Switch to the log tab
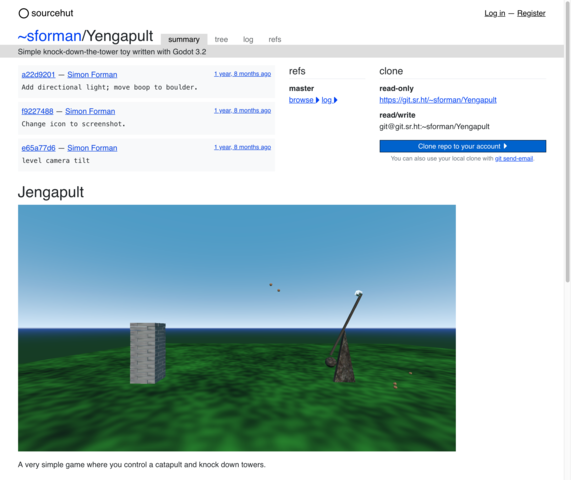 click(248, 39)
